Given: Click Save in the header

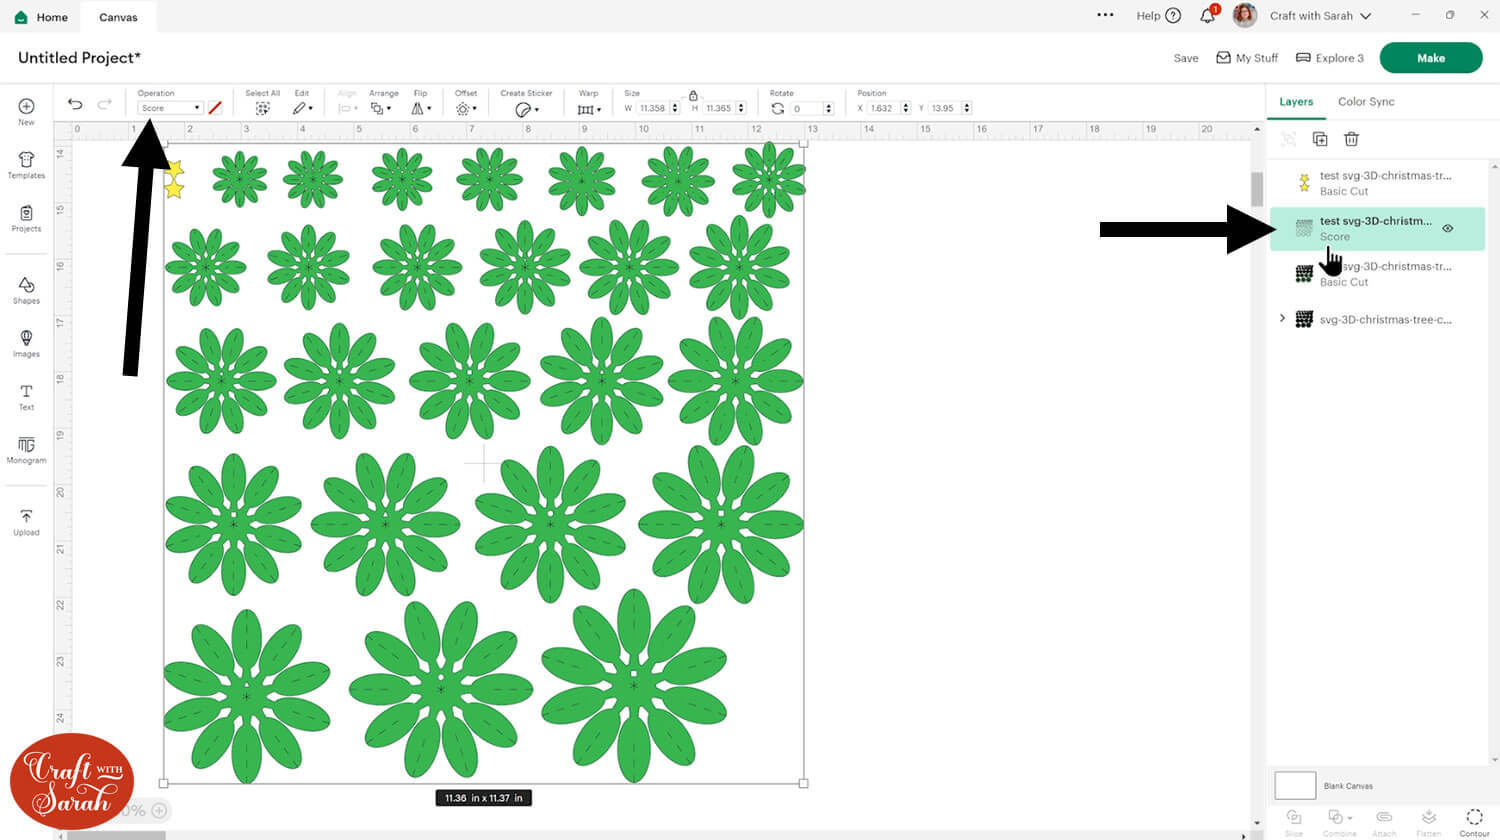Looking at the screenshot, I should [x=1186, y=58].
